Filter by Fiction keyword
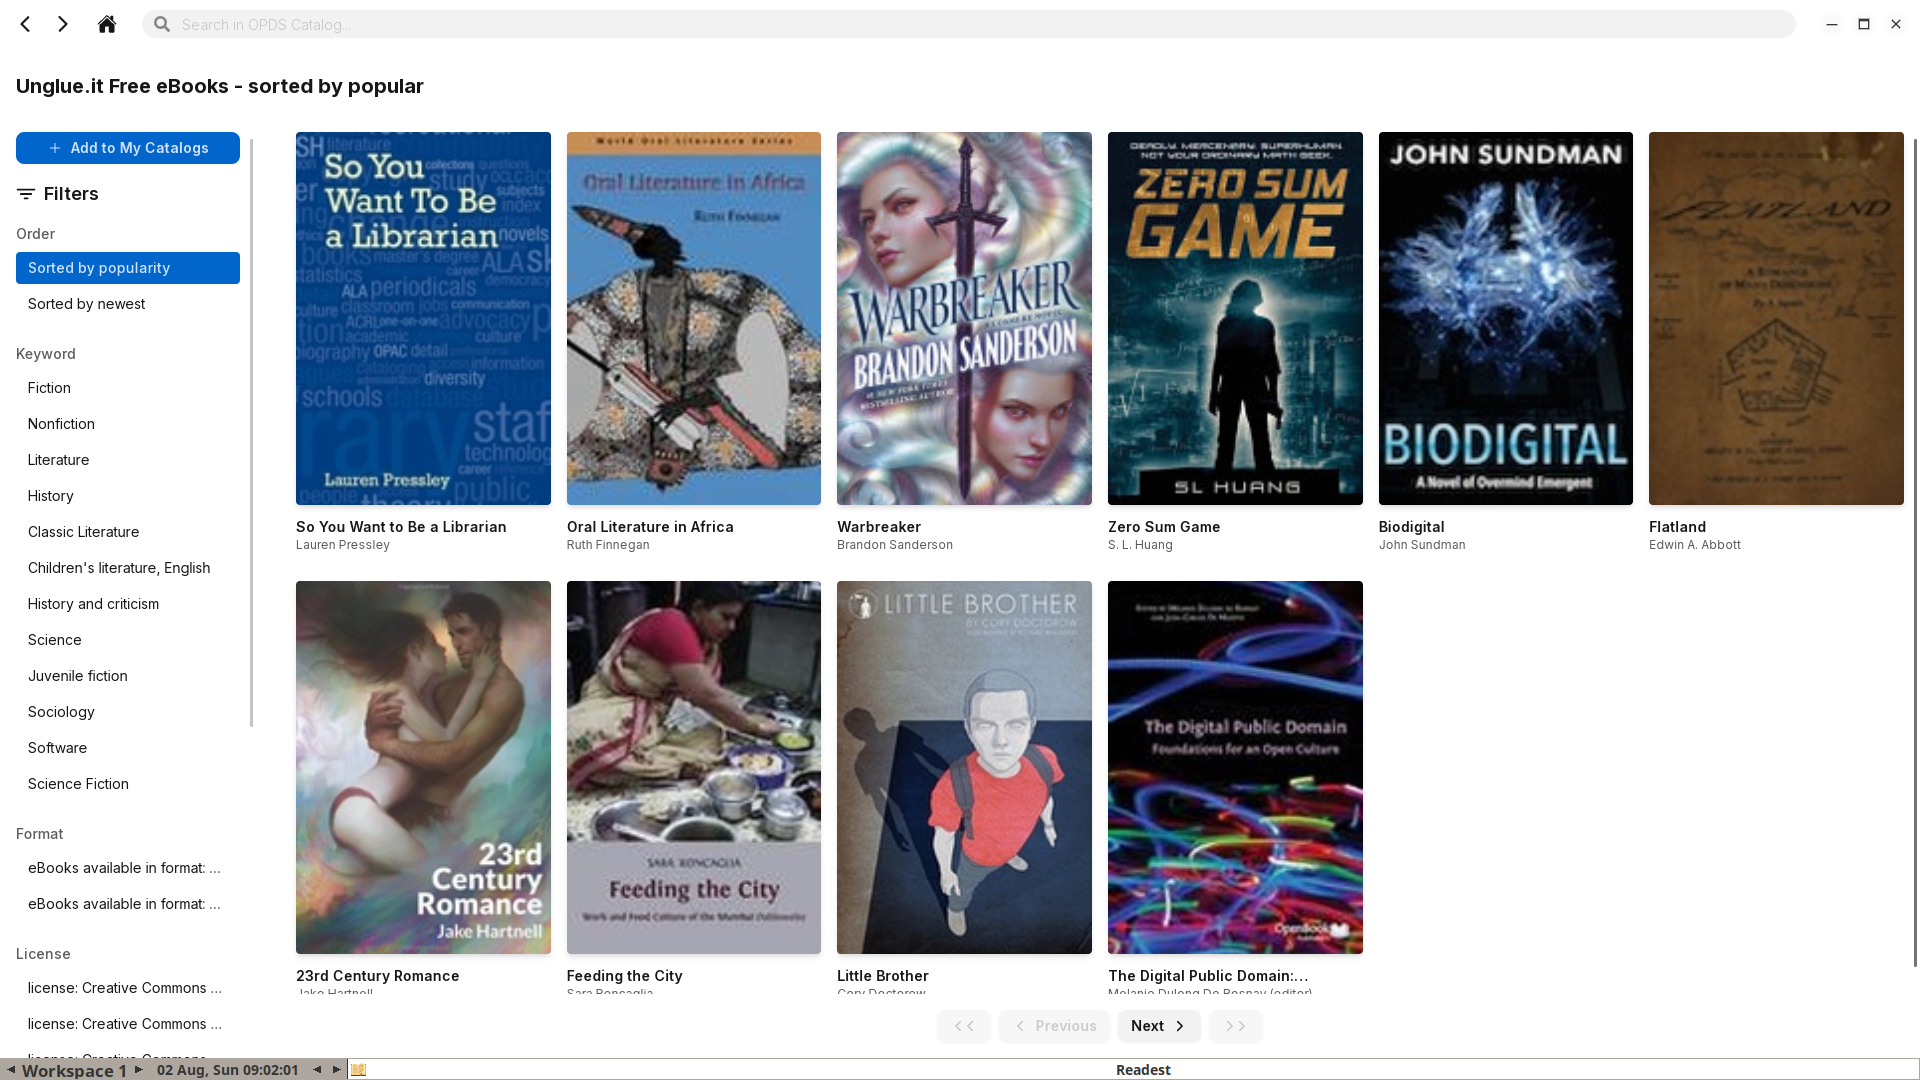The width and height of the screenshot is (1920, 1080). (128, 388)
